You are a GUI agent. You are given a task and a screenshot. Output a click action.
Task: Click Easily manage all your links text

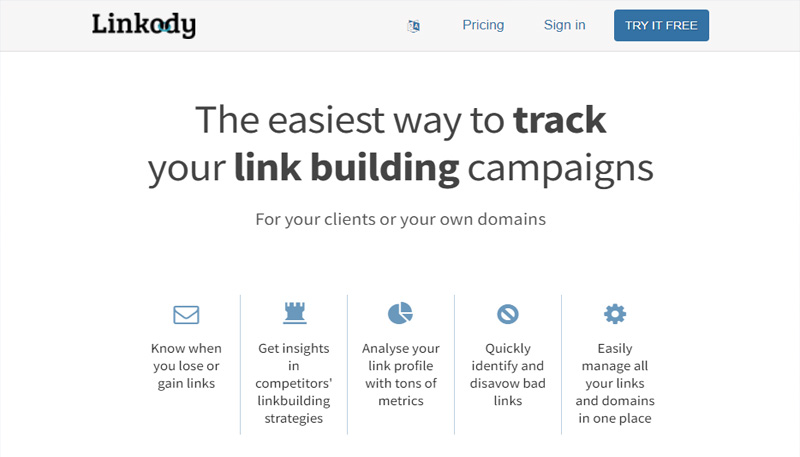(615, 383)
